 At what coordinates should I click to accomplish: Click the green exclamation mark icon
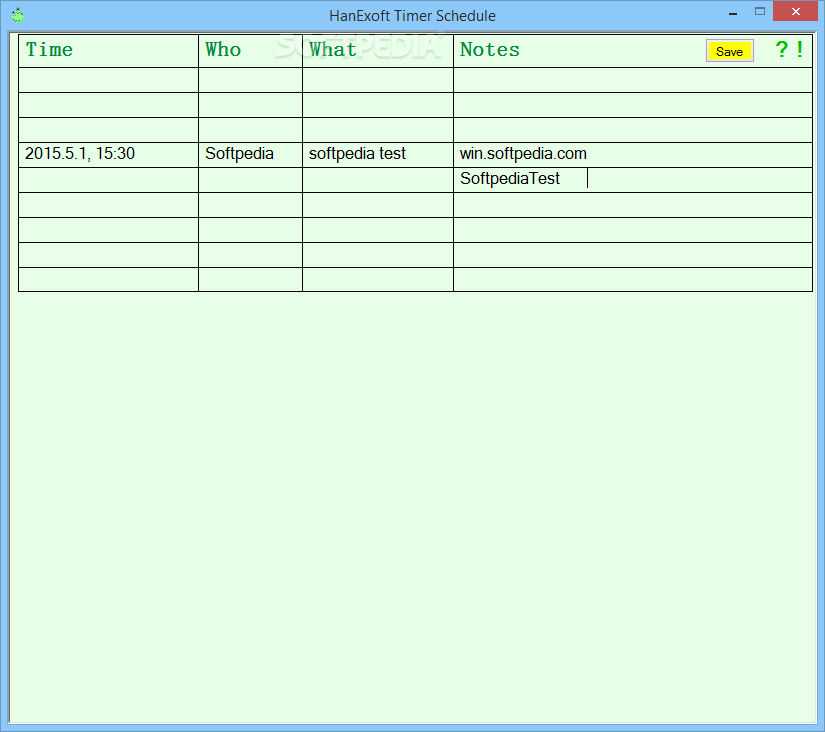pos(799,49)
